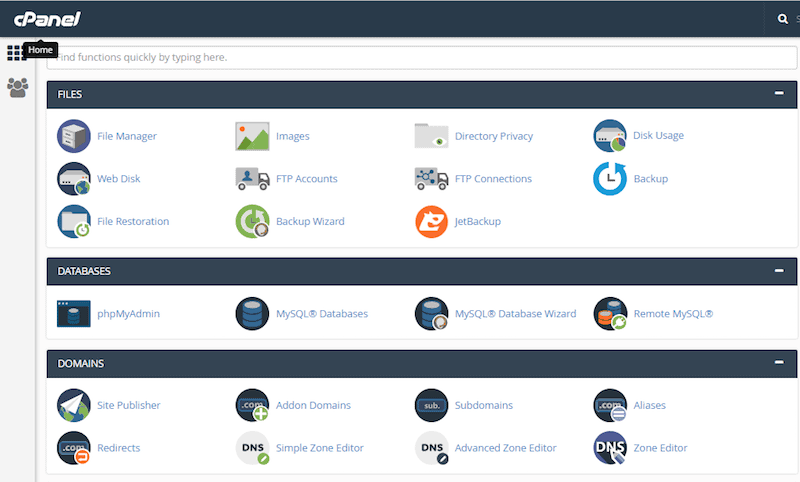Screen dimensions: 800x482
Task: Go to FTP Accounts link
Action: pos(307,179)
